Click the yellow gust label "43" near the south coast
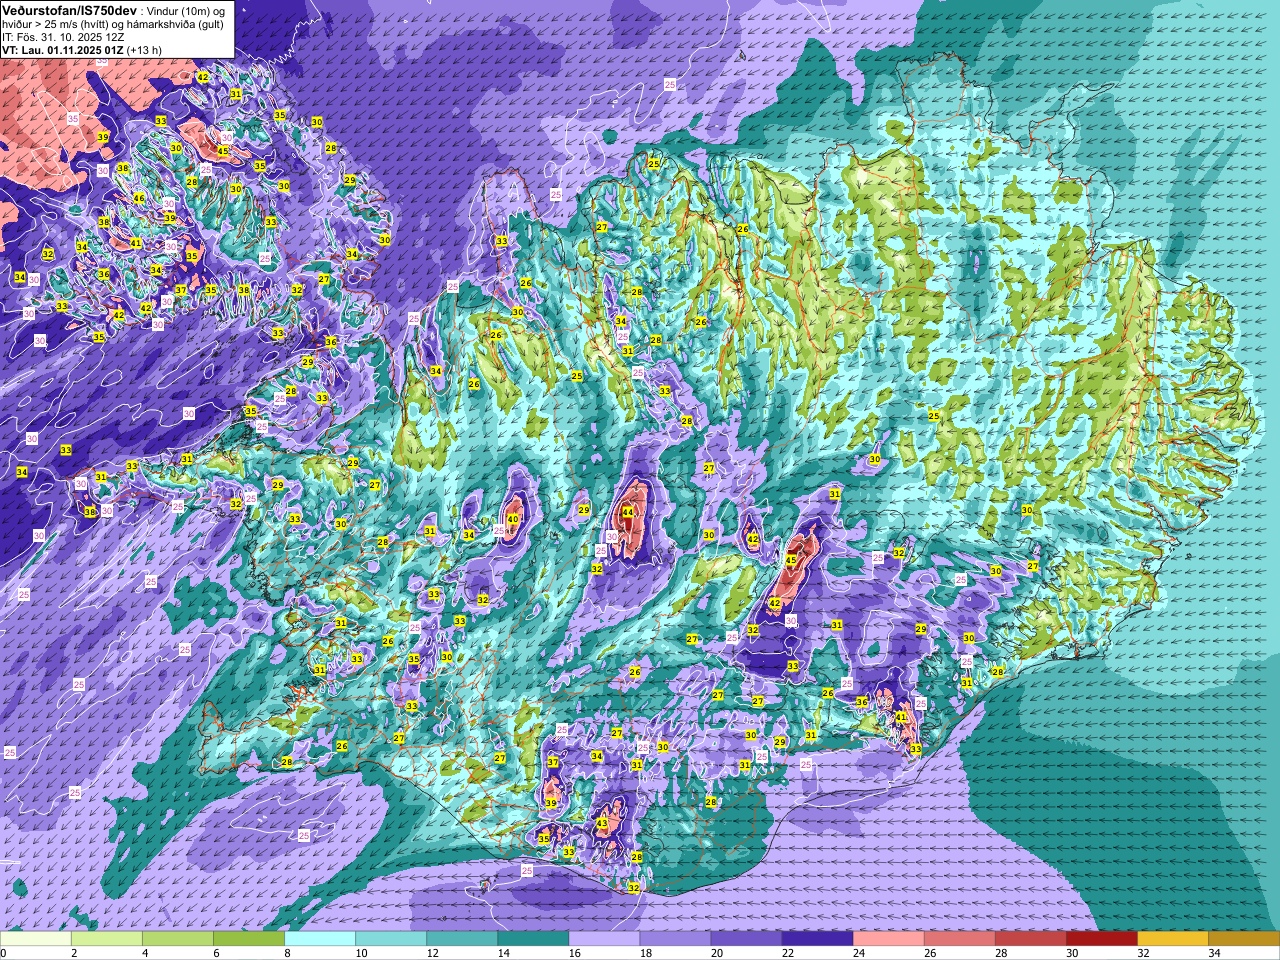Viewport: 1280px width, 960px height. click(602, 824)
